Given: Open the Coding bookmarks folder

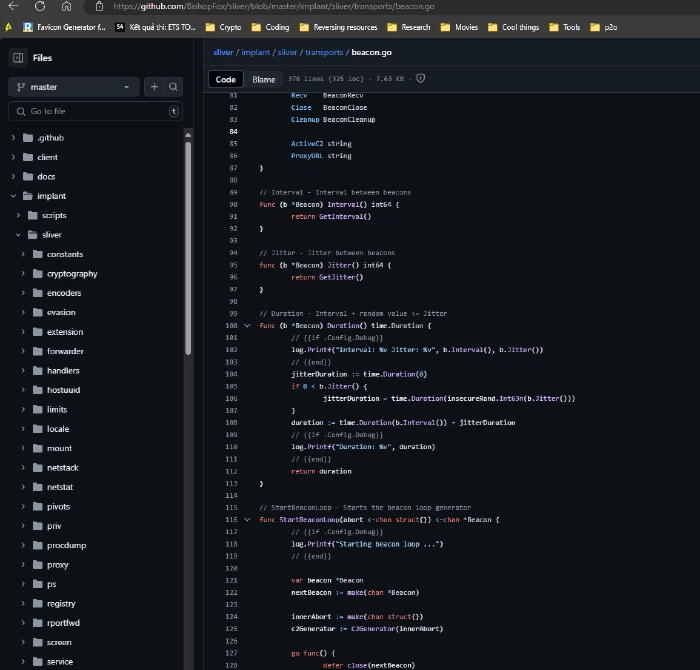Looking at the screenshot, I should click(x=271, y=27).
